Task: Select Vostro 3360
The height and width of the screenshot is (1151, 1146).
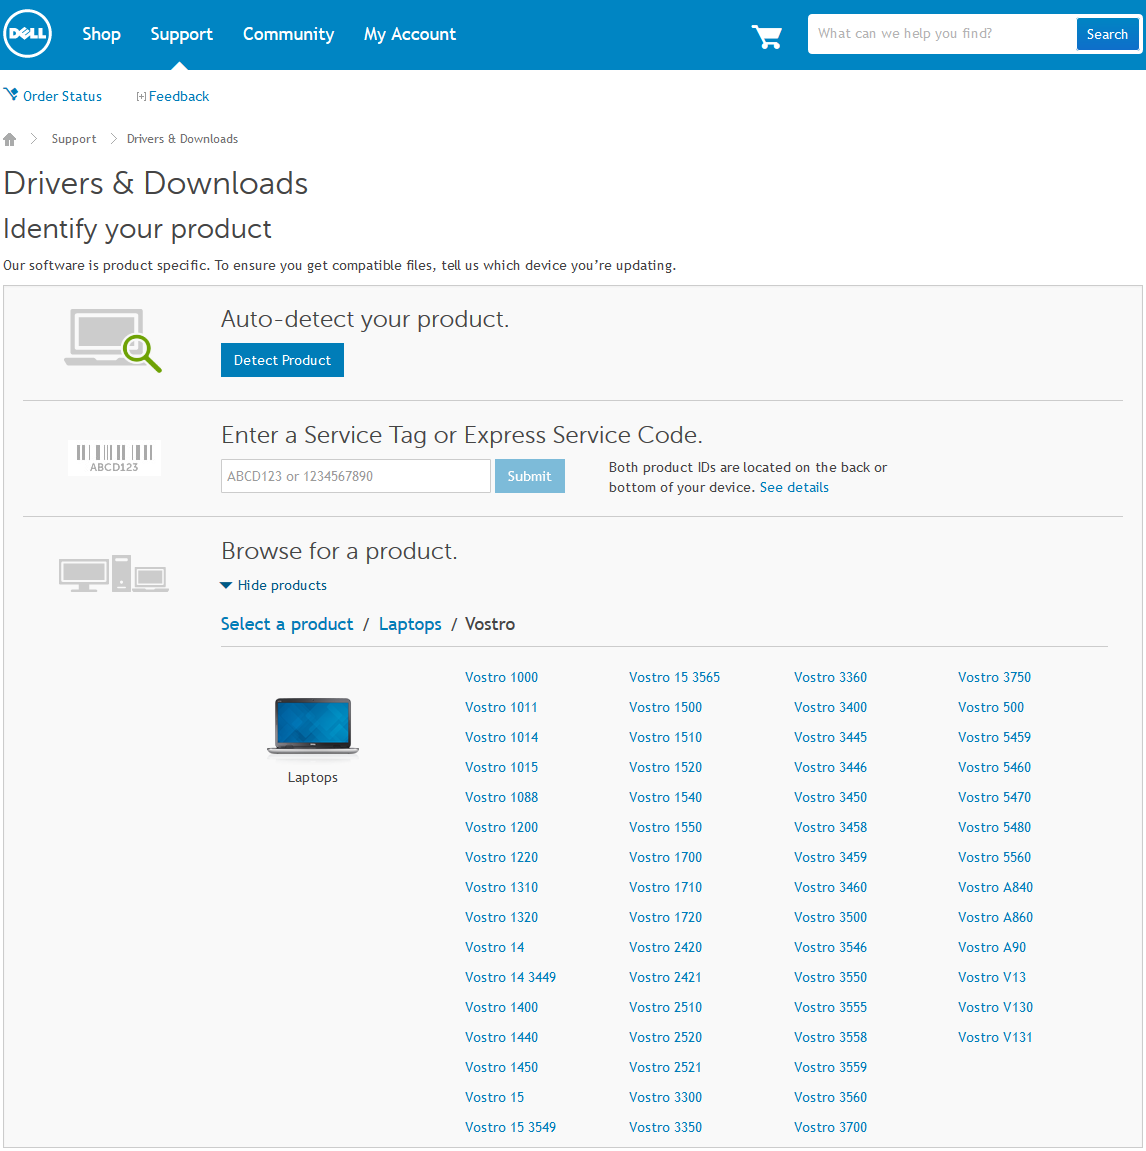Action: (830, 677)
